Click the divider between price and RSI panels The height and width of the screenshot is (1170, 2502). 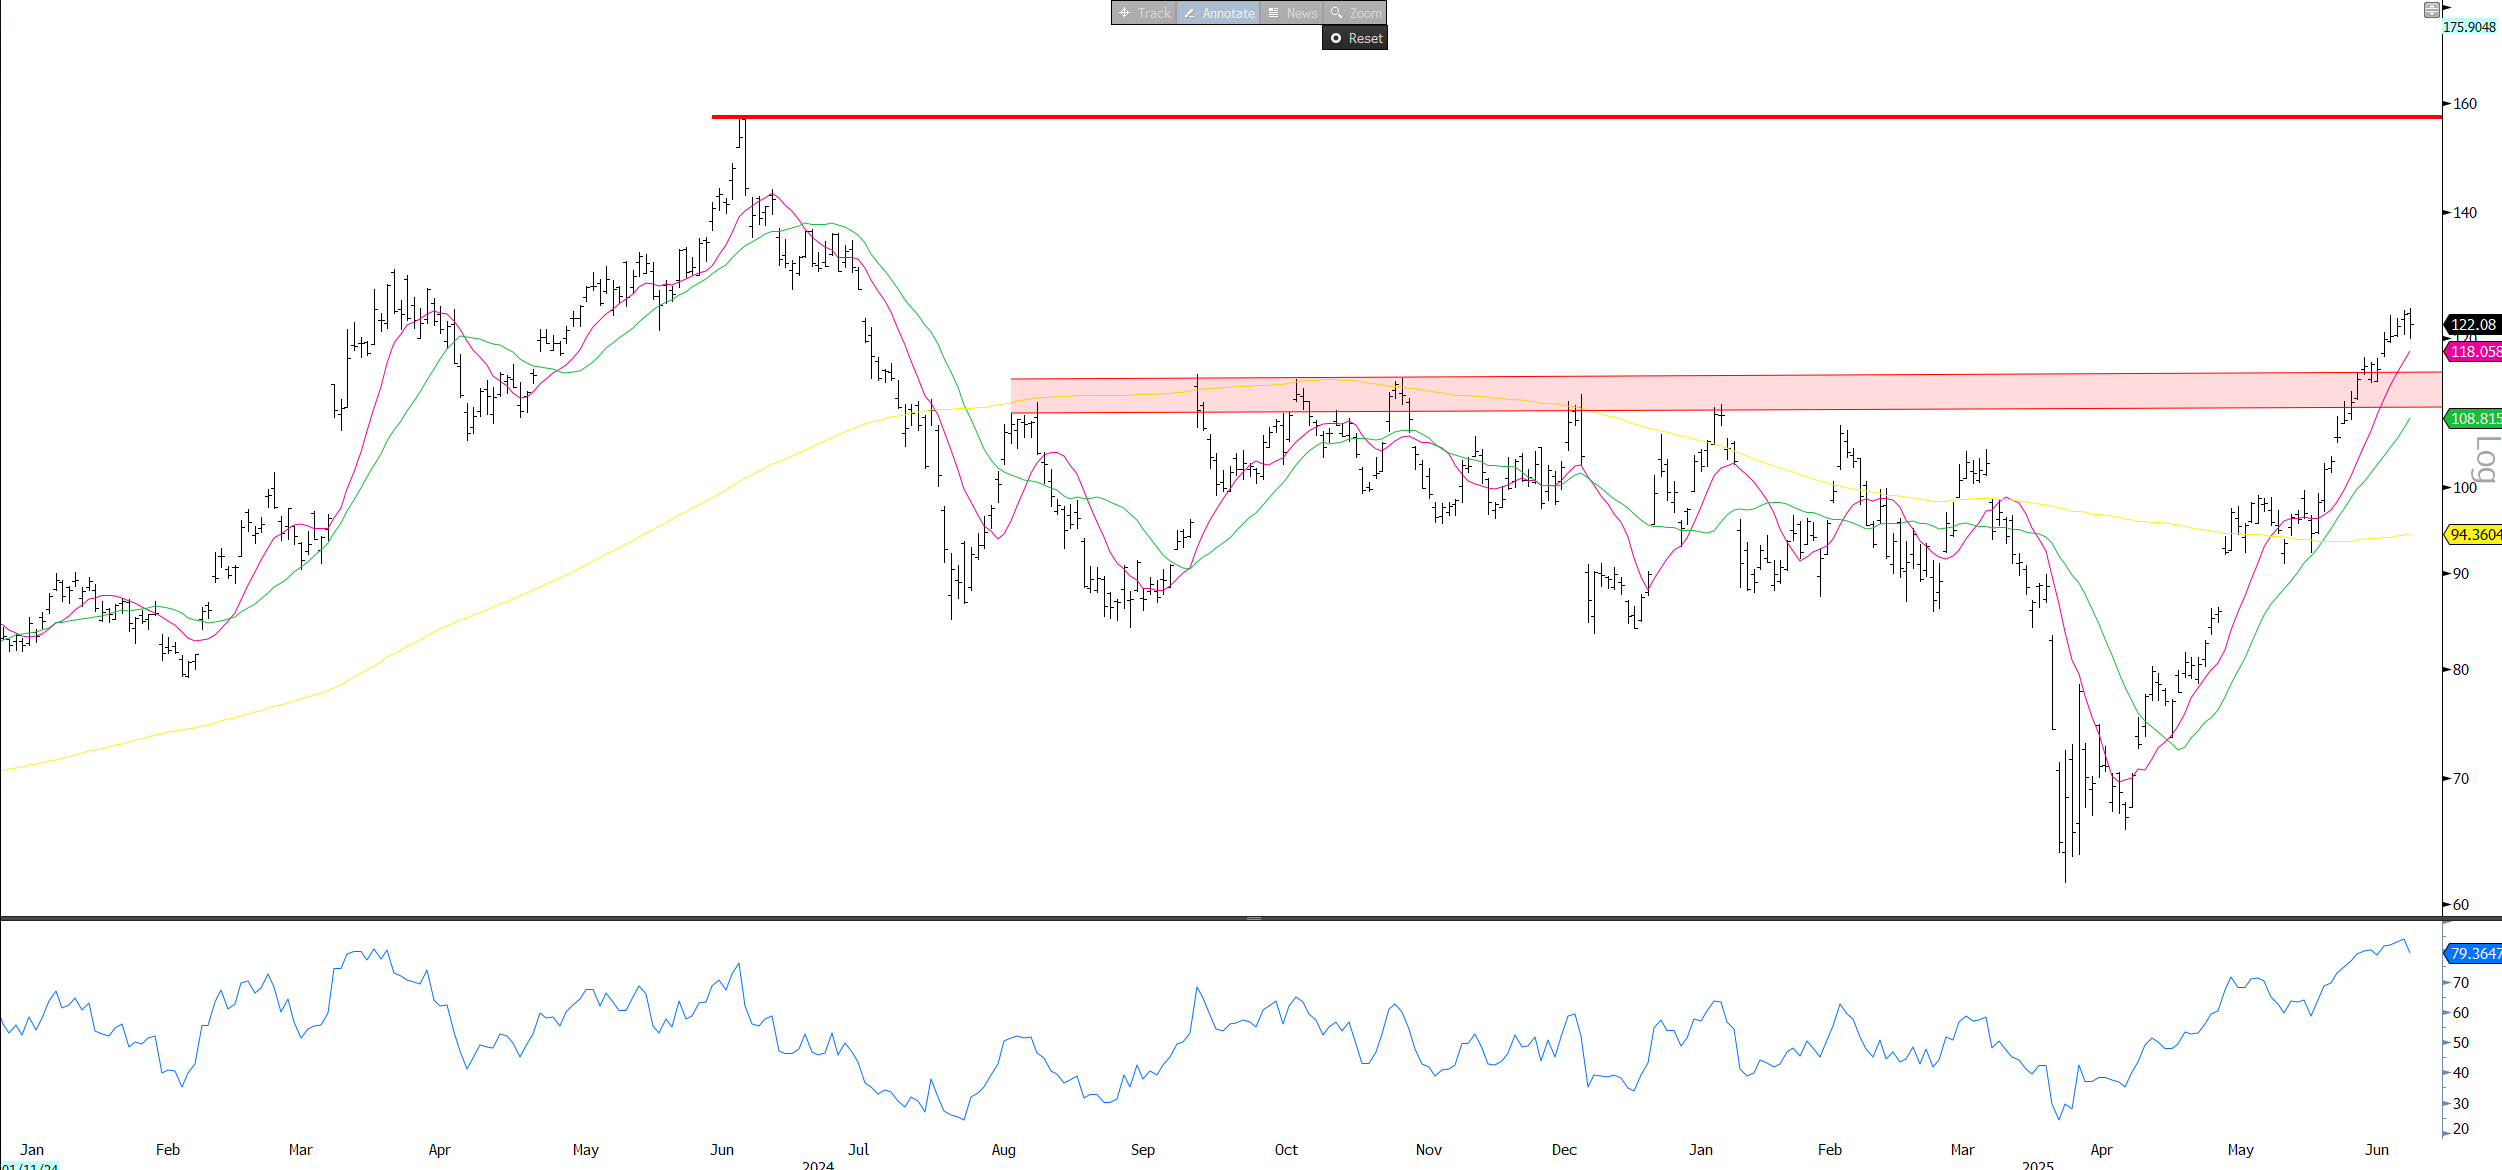pos(1252,918)
